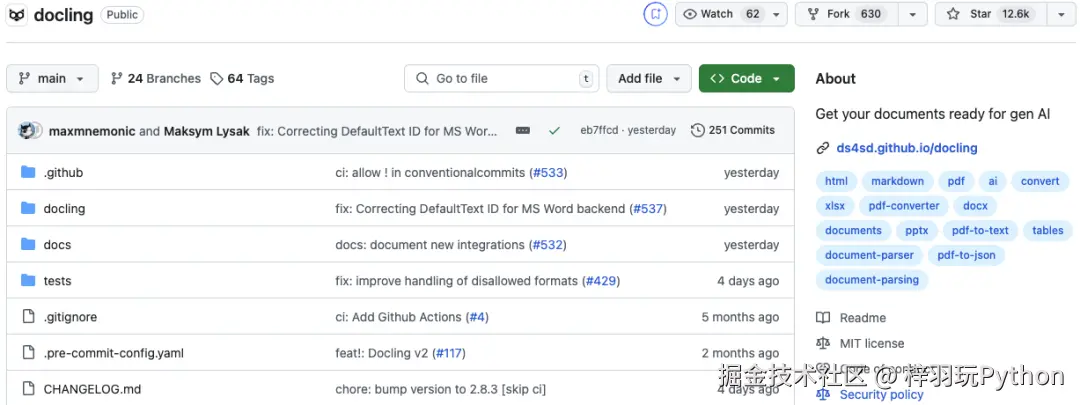Open the 251 Commits history
The width and height of the screenshot is (1080, 405).
(x=733, y=130)
